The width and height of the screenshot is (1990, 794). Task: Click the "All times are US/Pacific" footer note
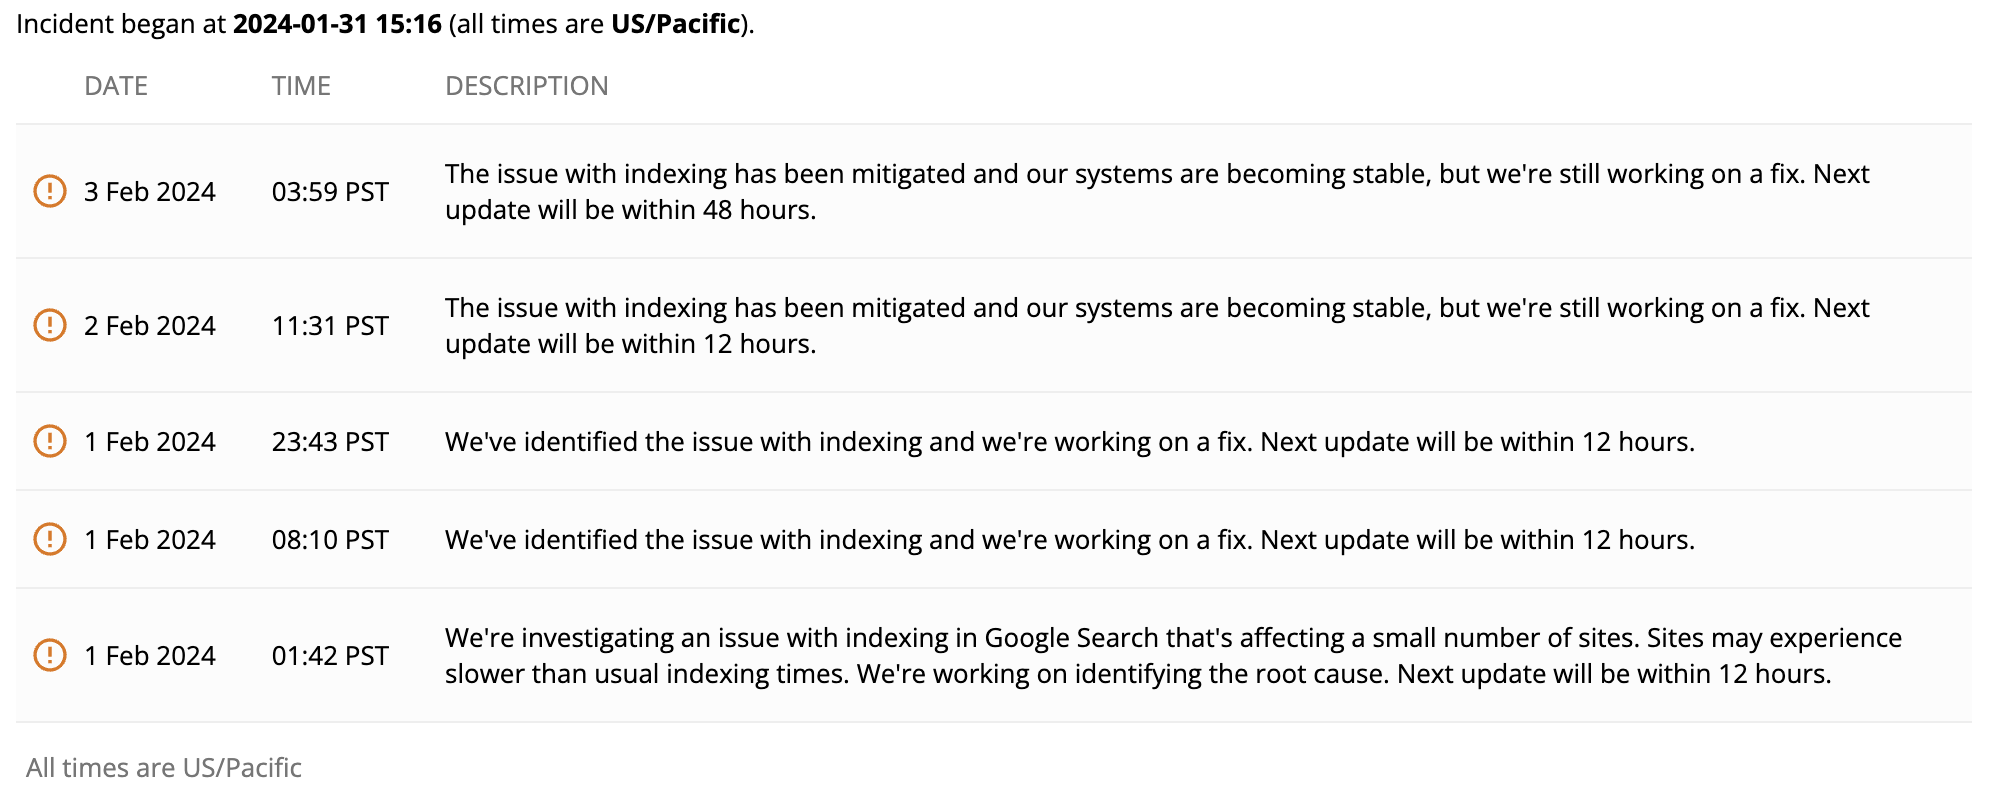click(x=164, y=768)
